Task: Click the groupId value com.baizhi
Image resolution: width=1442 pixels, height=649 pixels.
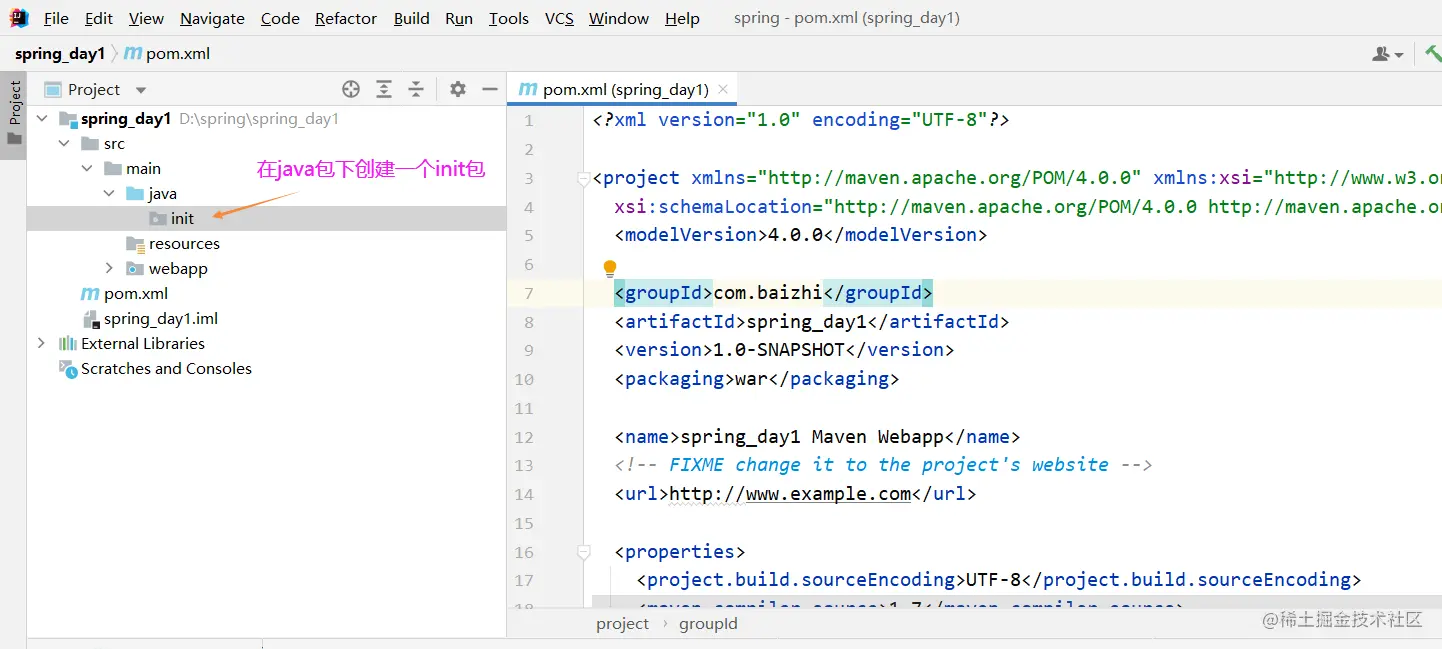Action: click(767, 293)
